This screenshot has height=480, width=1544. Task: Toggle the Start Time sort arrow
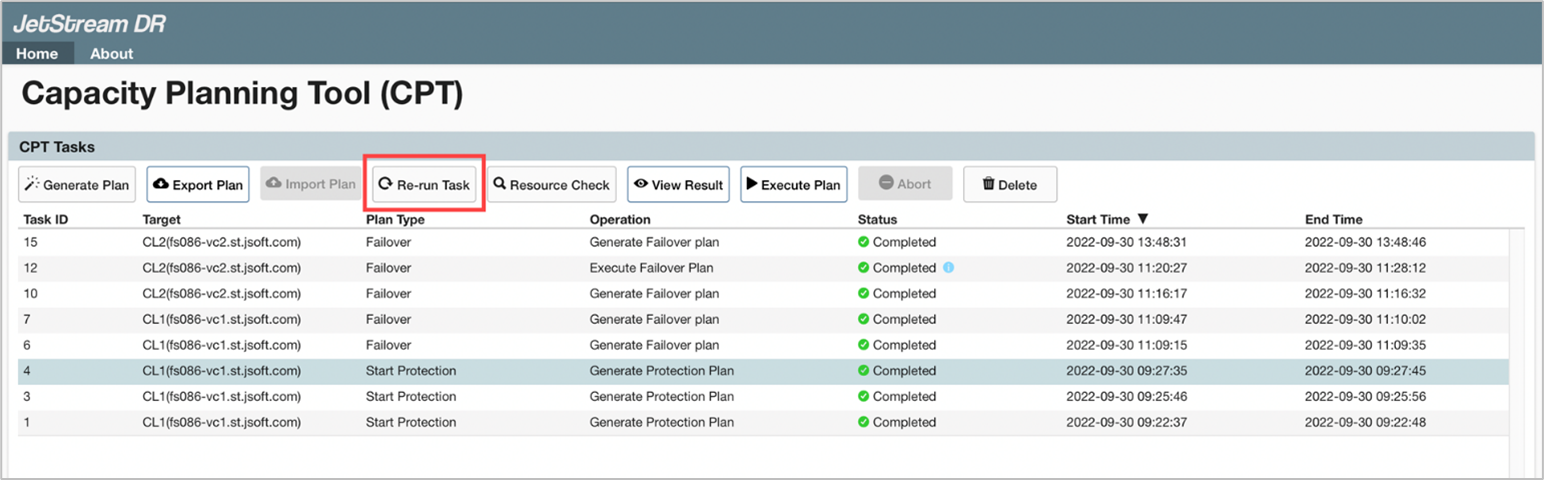[x=1143, y=219]
